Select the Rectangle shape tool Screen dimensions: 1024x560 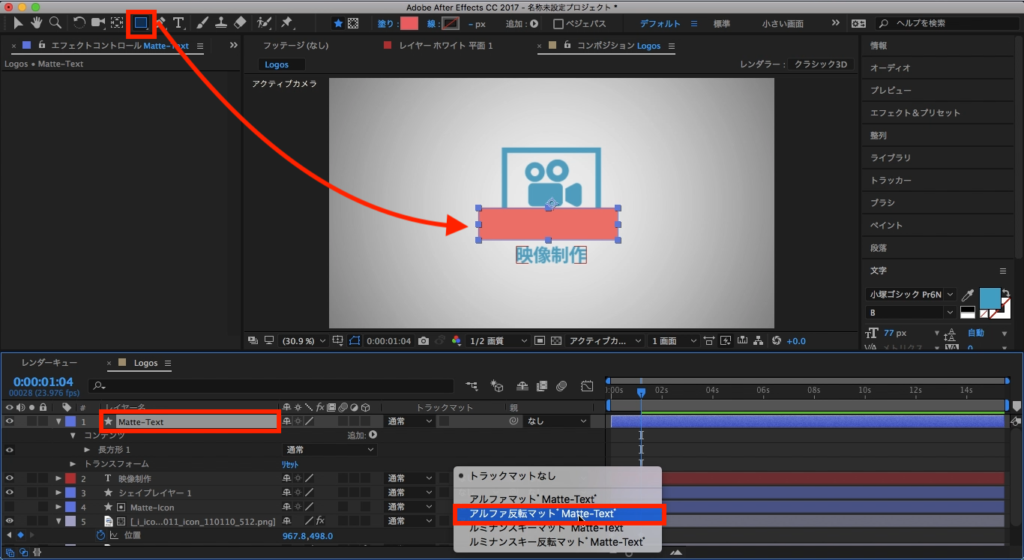point(141,22)
